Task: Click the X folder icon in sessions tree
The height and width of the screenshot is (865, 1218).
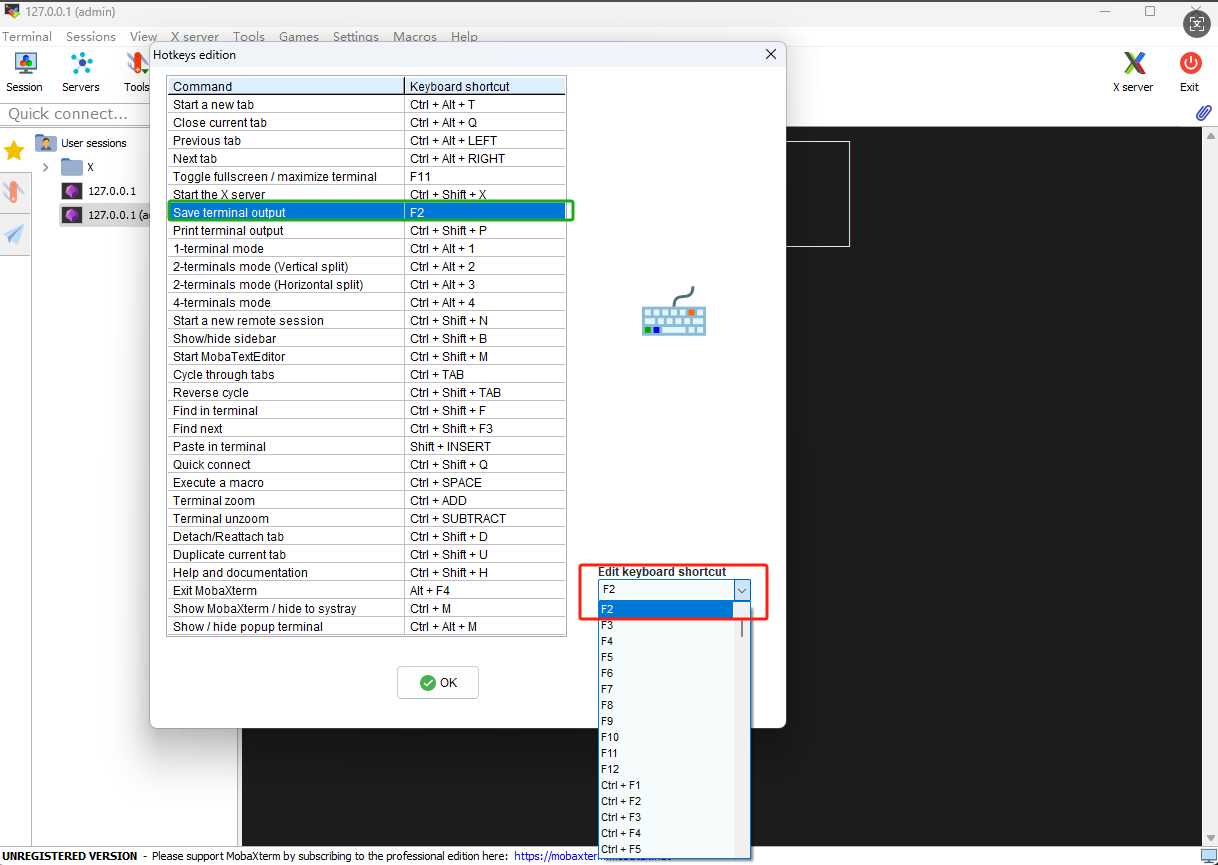Action: [x=71, y=167]
